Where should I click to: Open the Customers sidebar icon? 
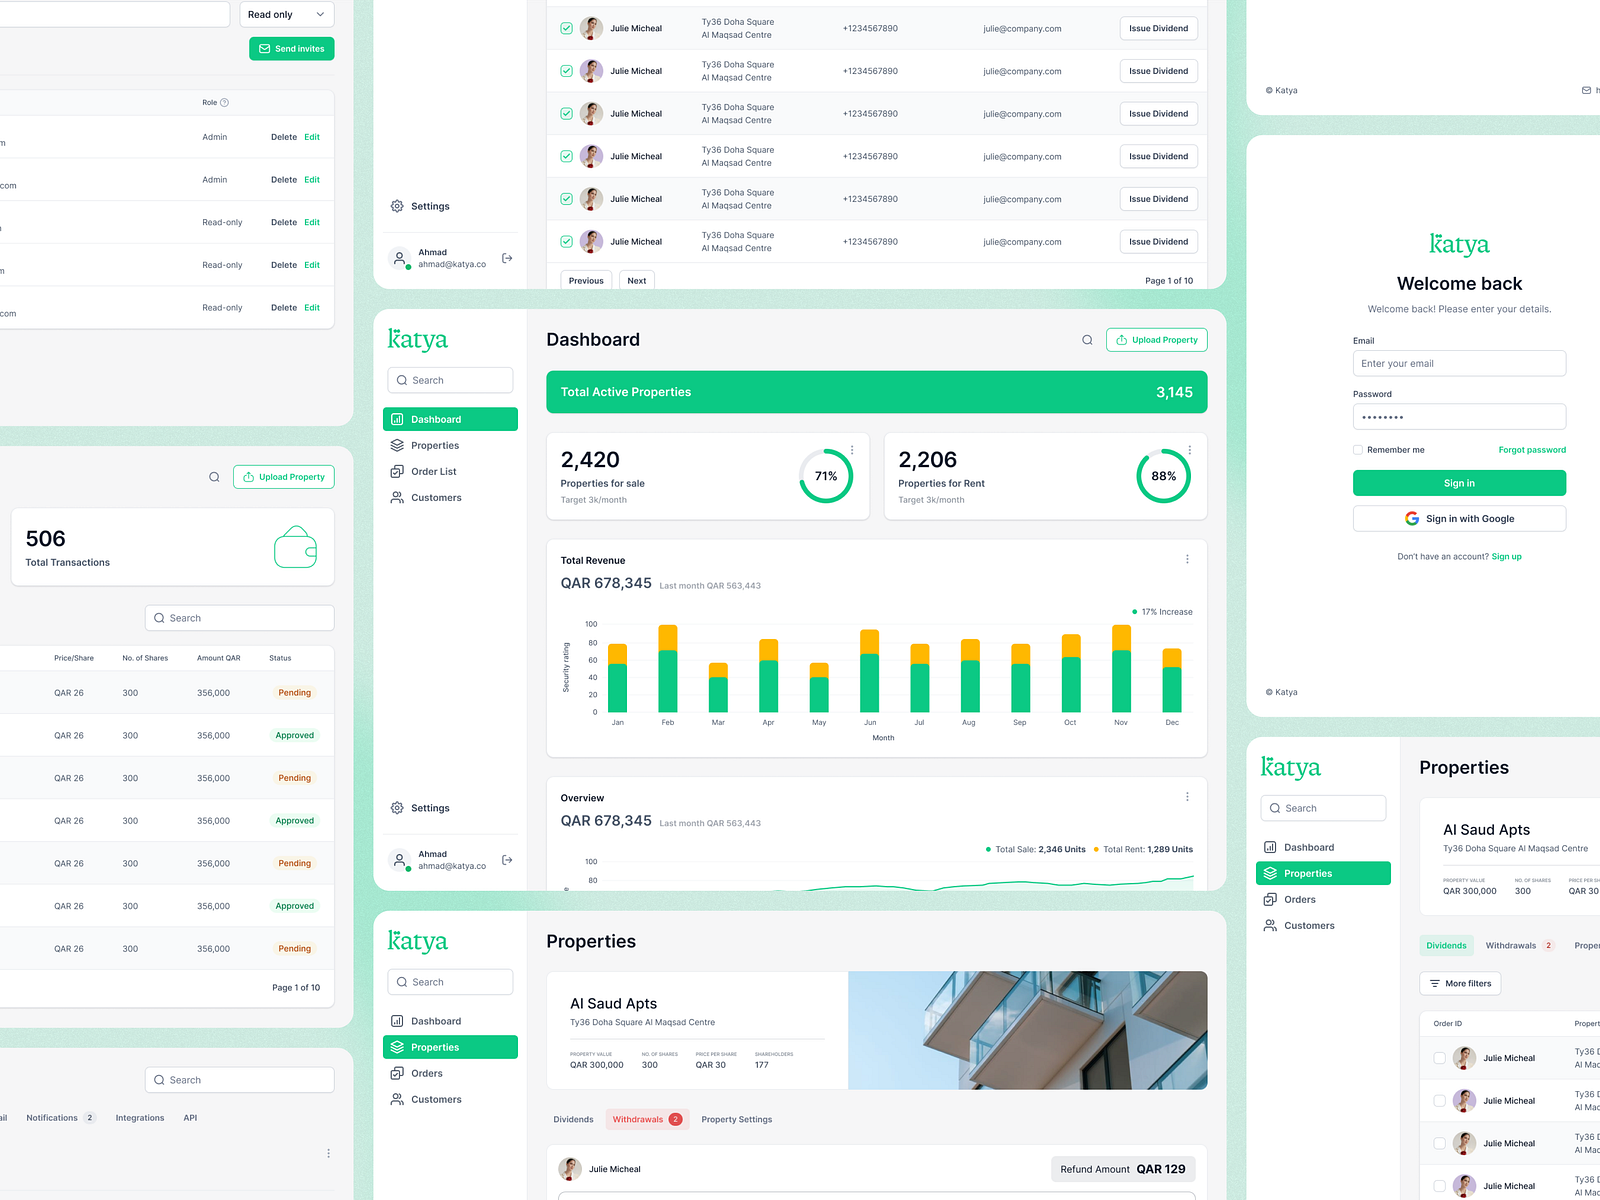tap(398, 497)
